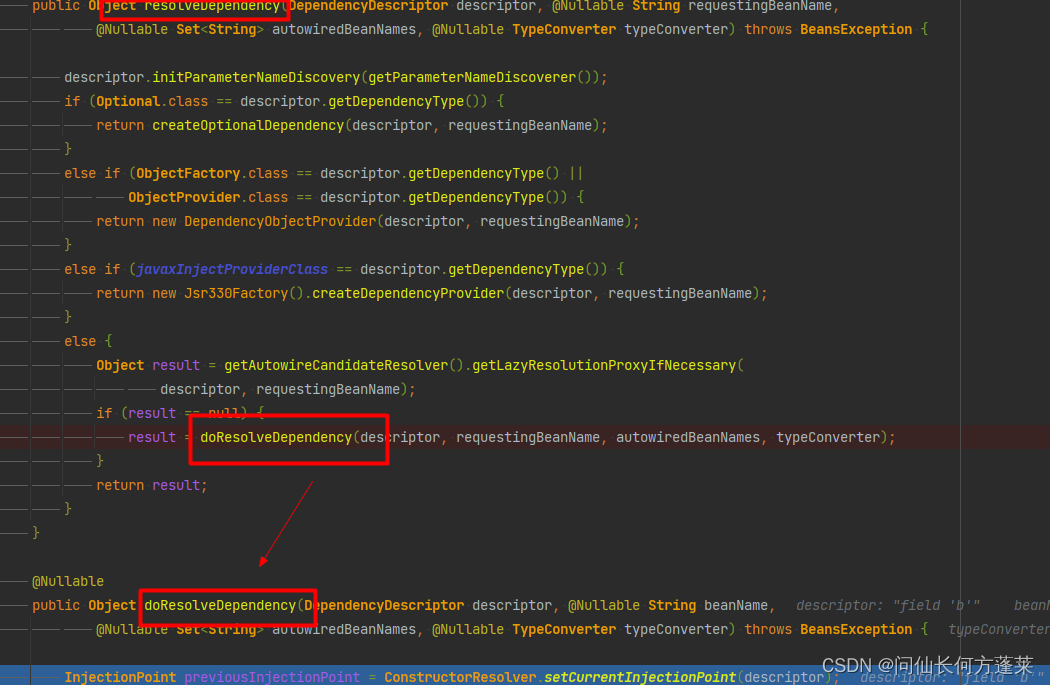Click the 'Object result' variable declaration

tap(148, 366)
